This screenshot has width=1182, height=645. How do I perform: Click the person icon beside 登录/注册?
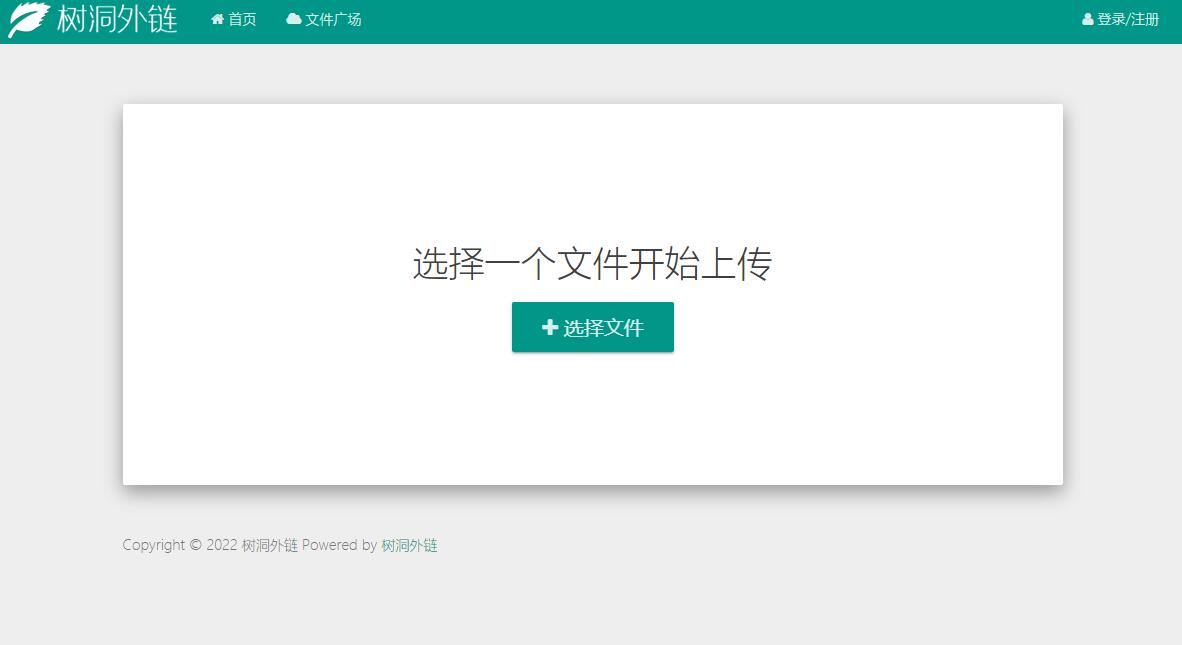[x=1086, y=18]
